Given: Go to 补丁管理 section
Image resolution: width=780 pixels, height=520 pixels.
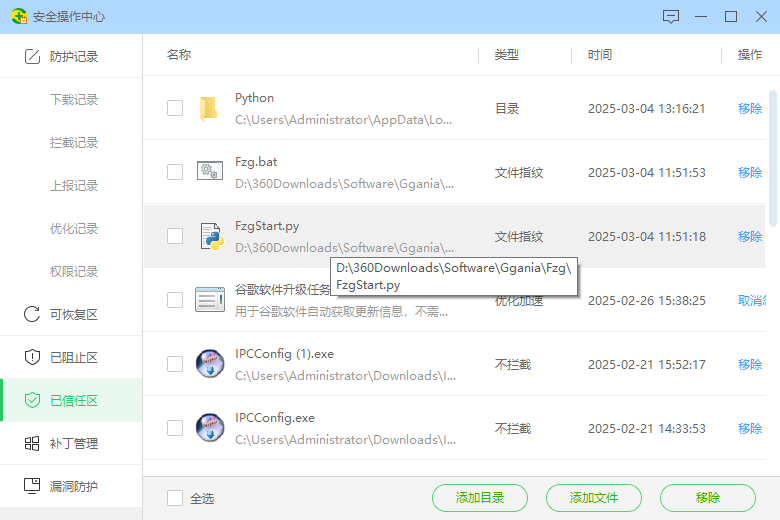Looking at the screenshot, I should (x=71, y=443).
